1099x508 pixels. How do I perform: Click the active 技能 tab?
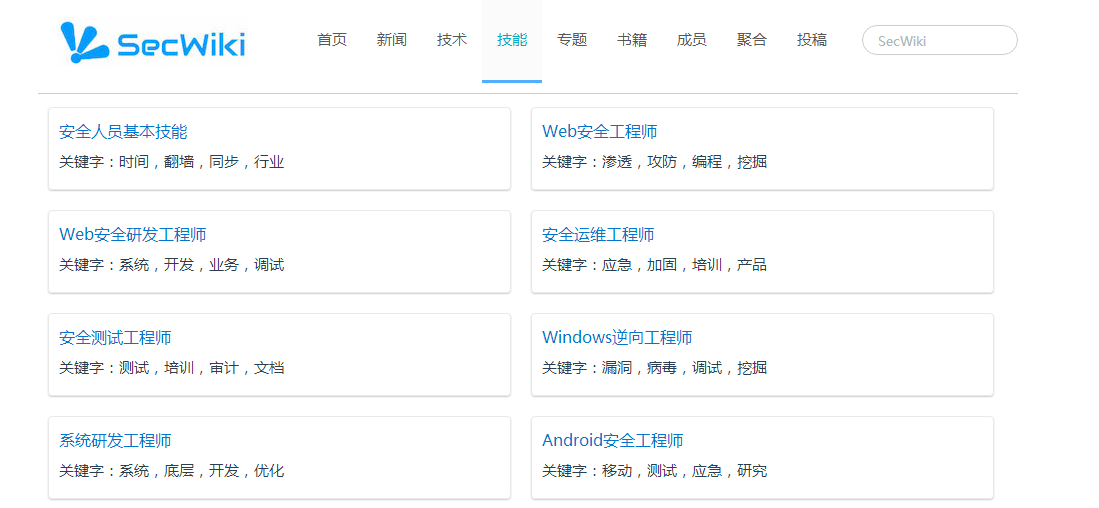[512, 40]
